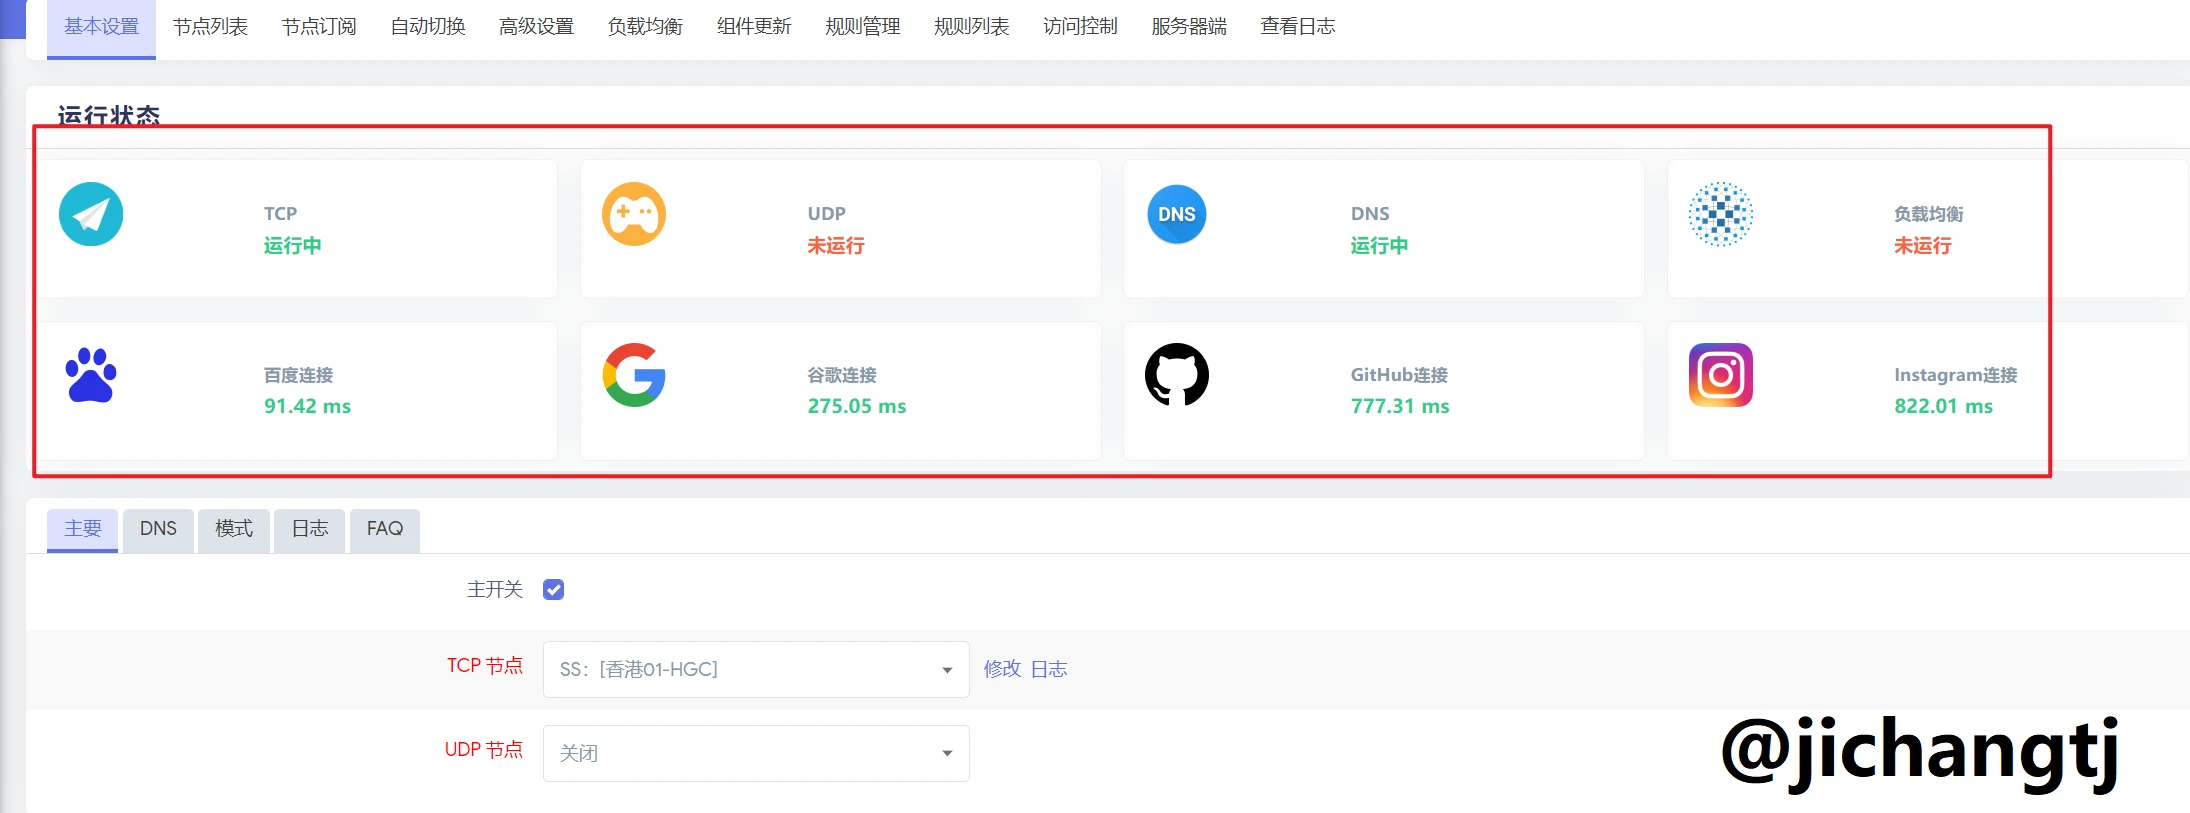2190x813 pixels.
Task: Open the 规则管理 tab
Action: 863,27
